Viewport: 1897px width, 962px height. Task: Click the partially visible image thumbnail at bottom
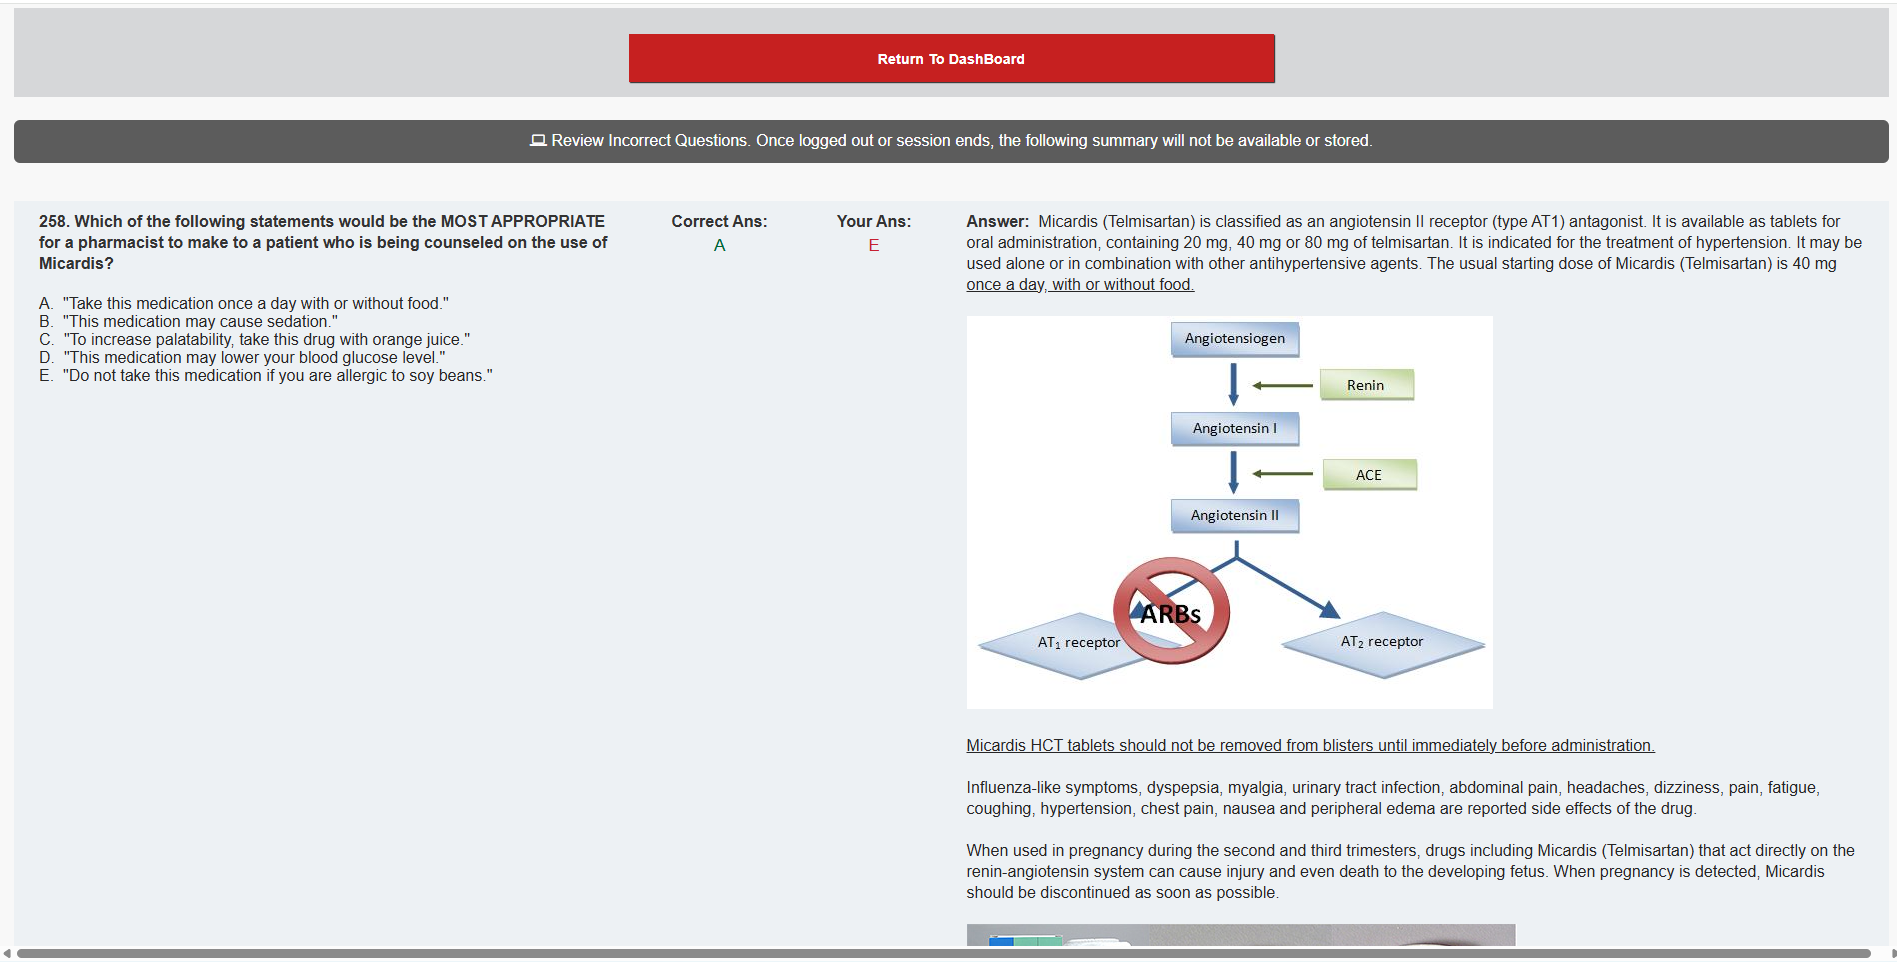pyautogui.click(x=1240, y=935)
